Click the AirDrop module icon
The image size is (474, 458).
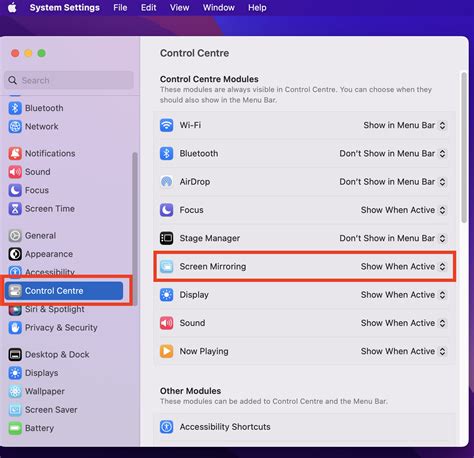pos(166,182)
